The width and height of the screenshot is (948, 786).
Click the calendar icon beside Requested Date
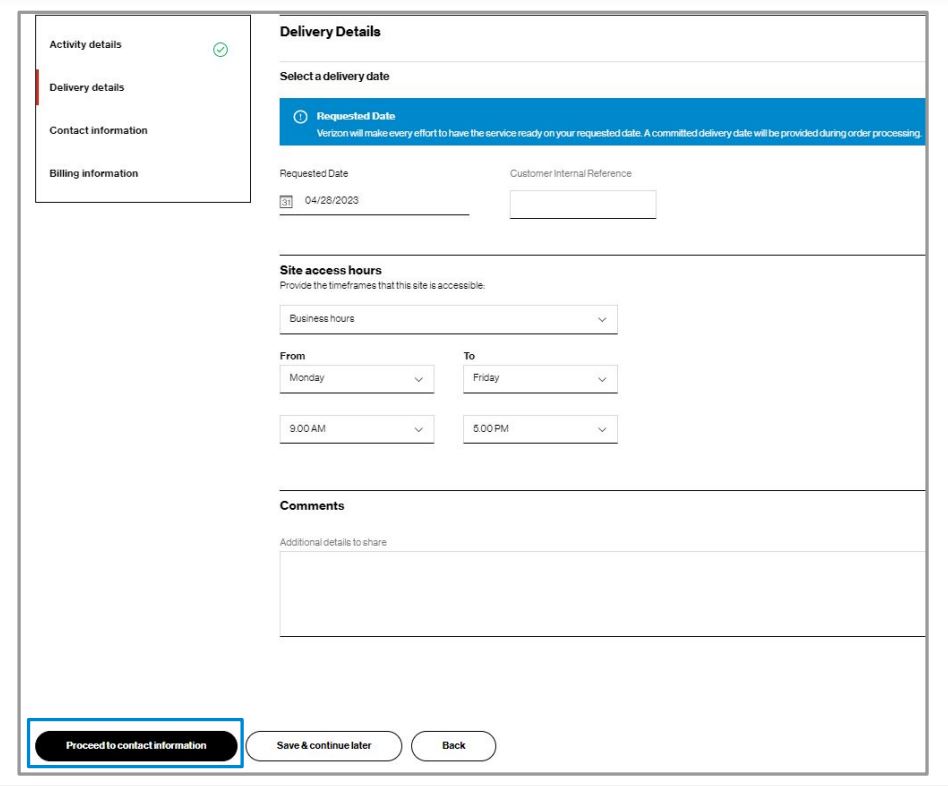(286, 201)
